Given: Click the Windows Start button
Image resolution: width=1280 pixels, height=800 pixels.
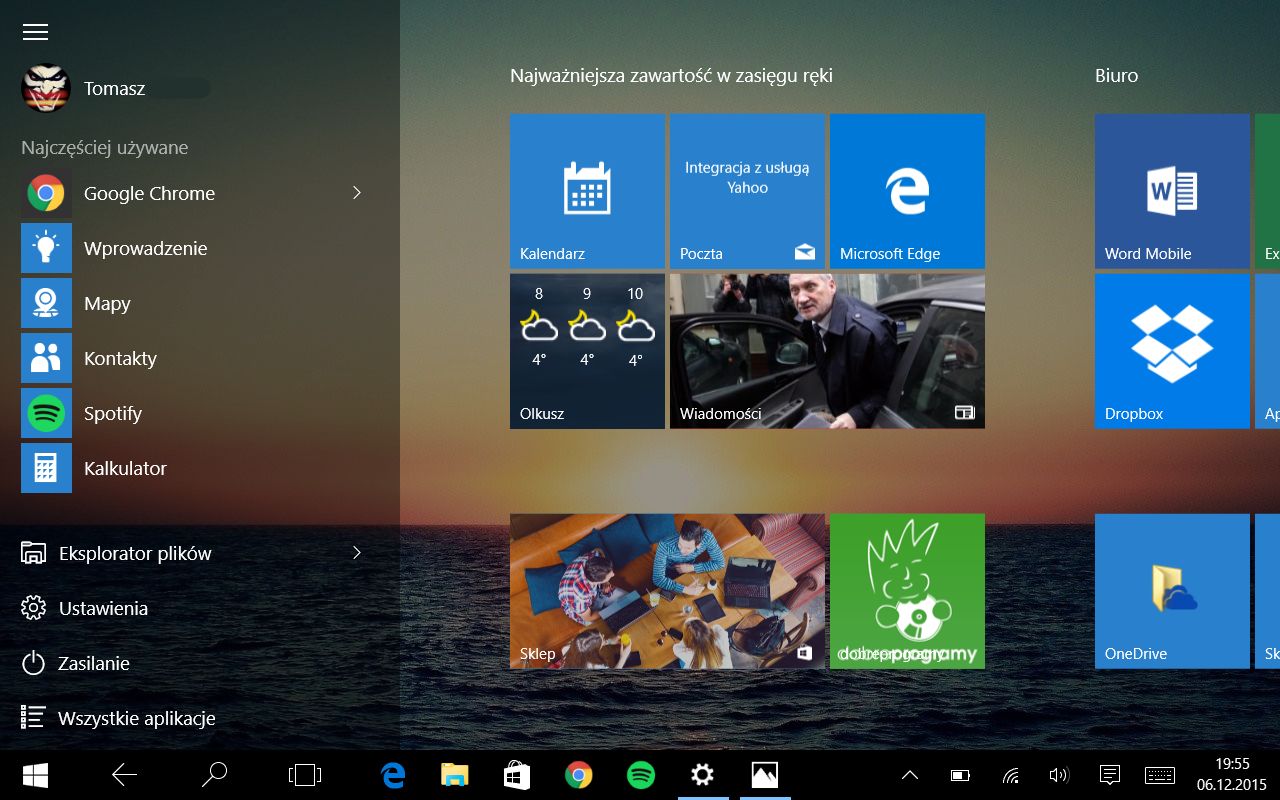Looking at the screenshot, I should (36, 775).
